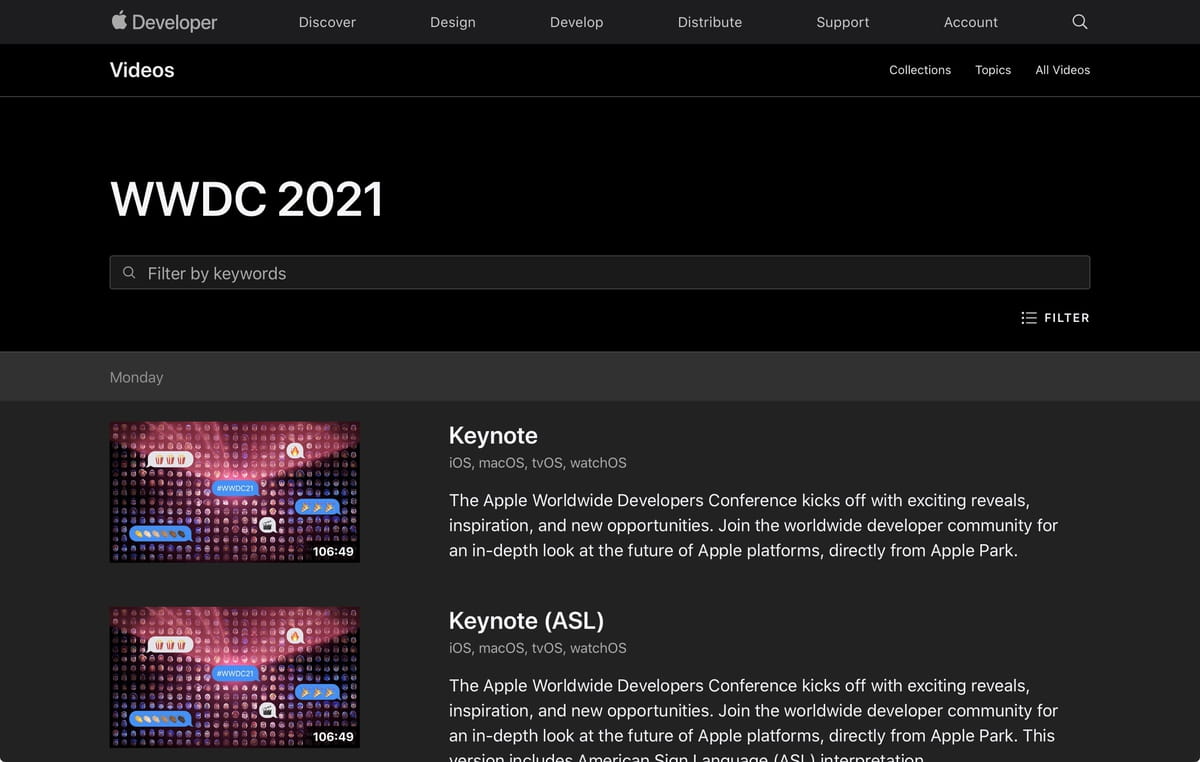The height and width of the screenshot is (762, 1200).
Task: Click the FILTER list icon button
Action: [1055, 318]
